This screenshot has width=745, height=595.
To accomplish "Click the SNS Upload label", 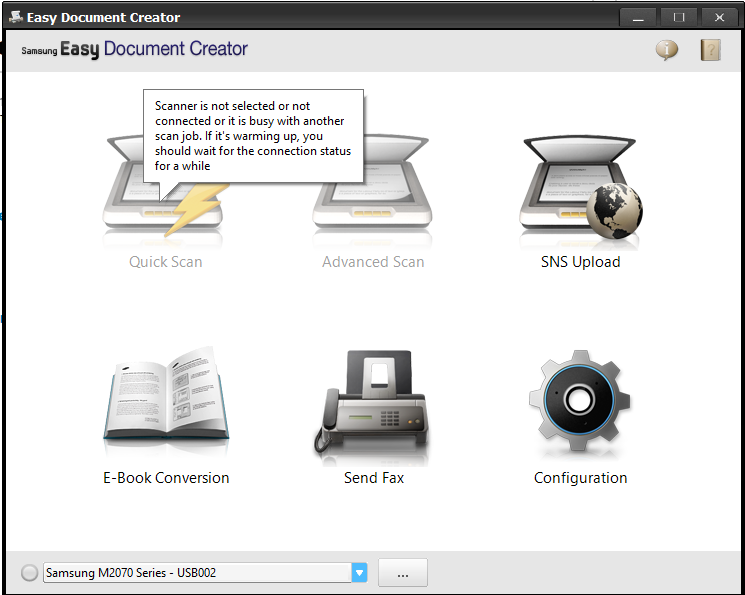I will [x=581, y=262].
